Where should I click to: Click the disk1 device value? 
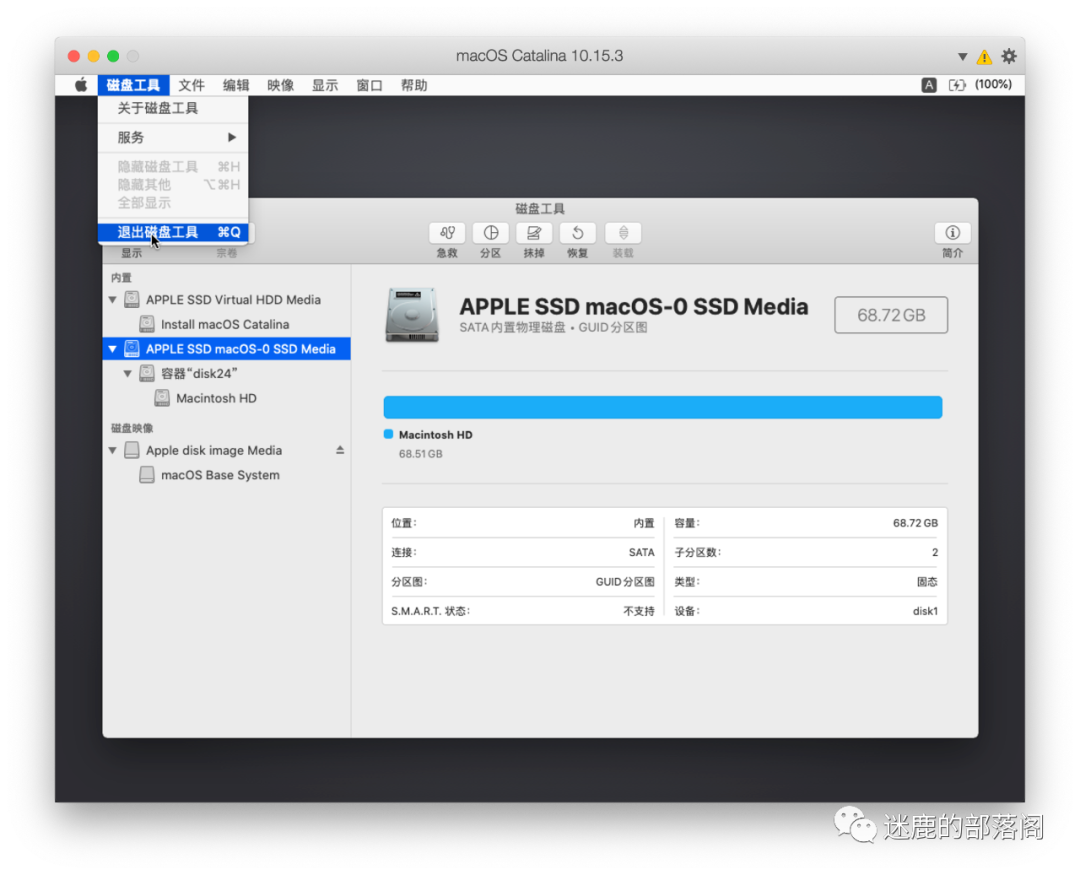point(925,610)
